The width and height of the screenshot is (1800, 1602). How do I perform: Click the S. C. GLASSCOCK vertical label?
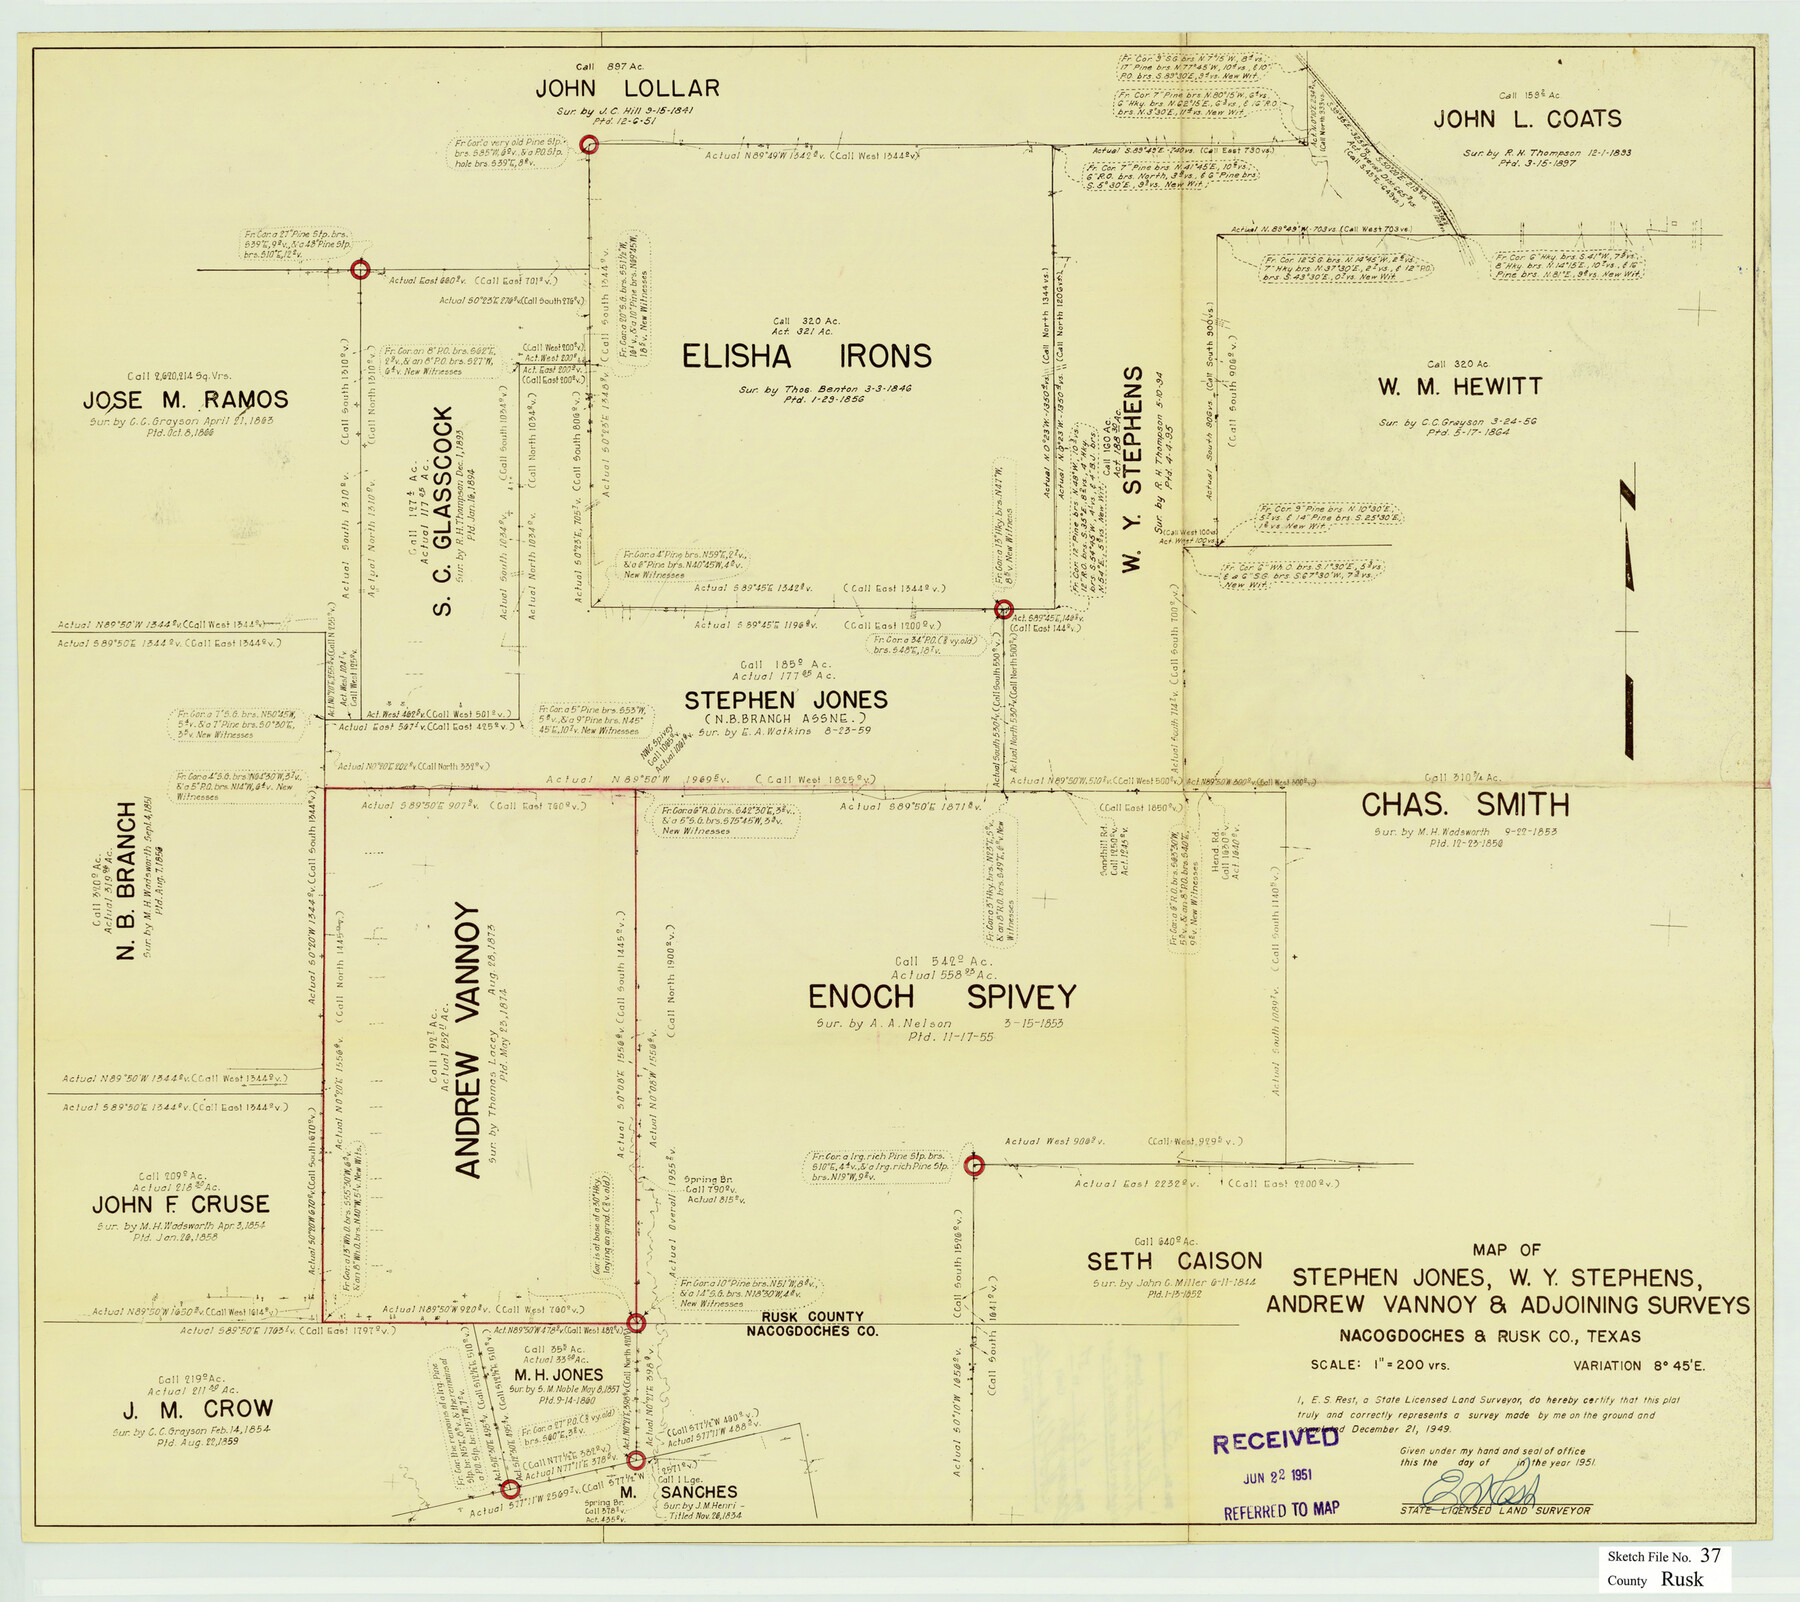point(444,510)
